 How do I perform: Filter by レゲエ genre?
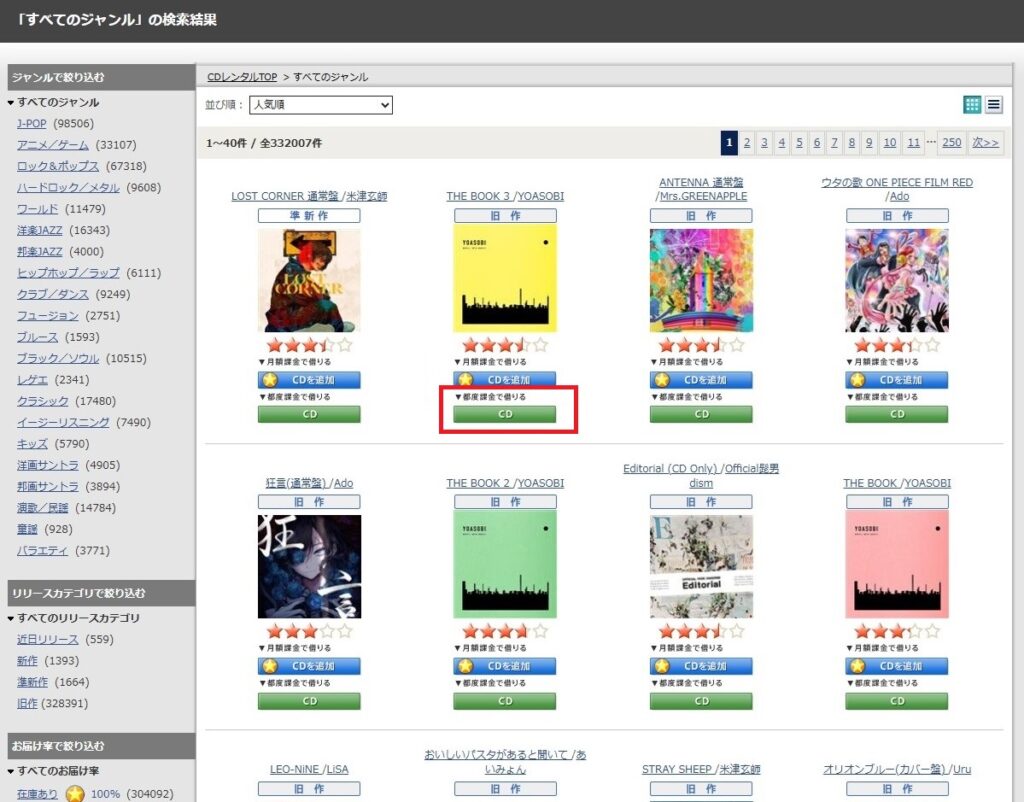[33, 379]
